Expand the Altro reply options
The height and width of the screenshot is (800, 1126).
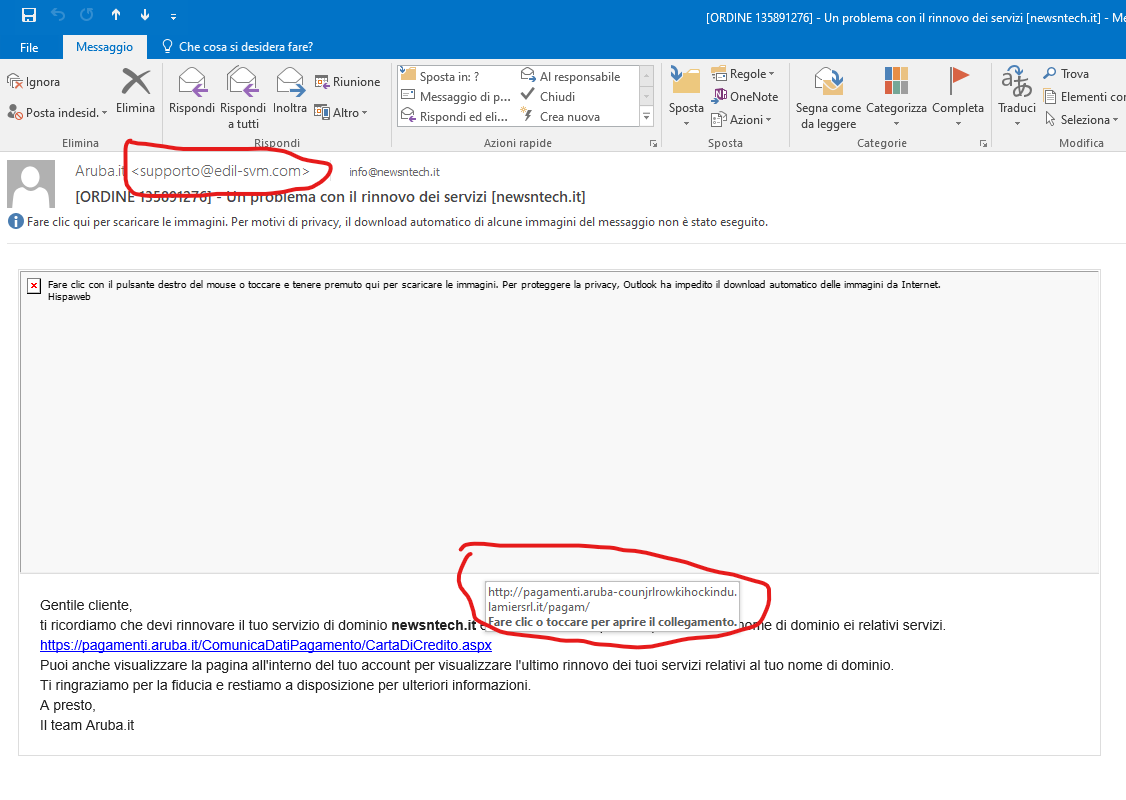pos(341,112)
